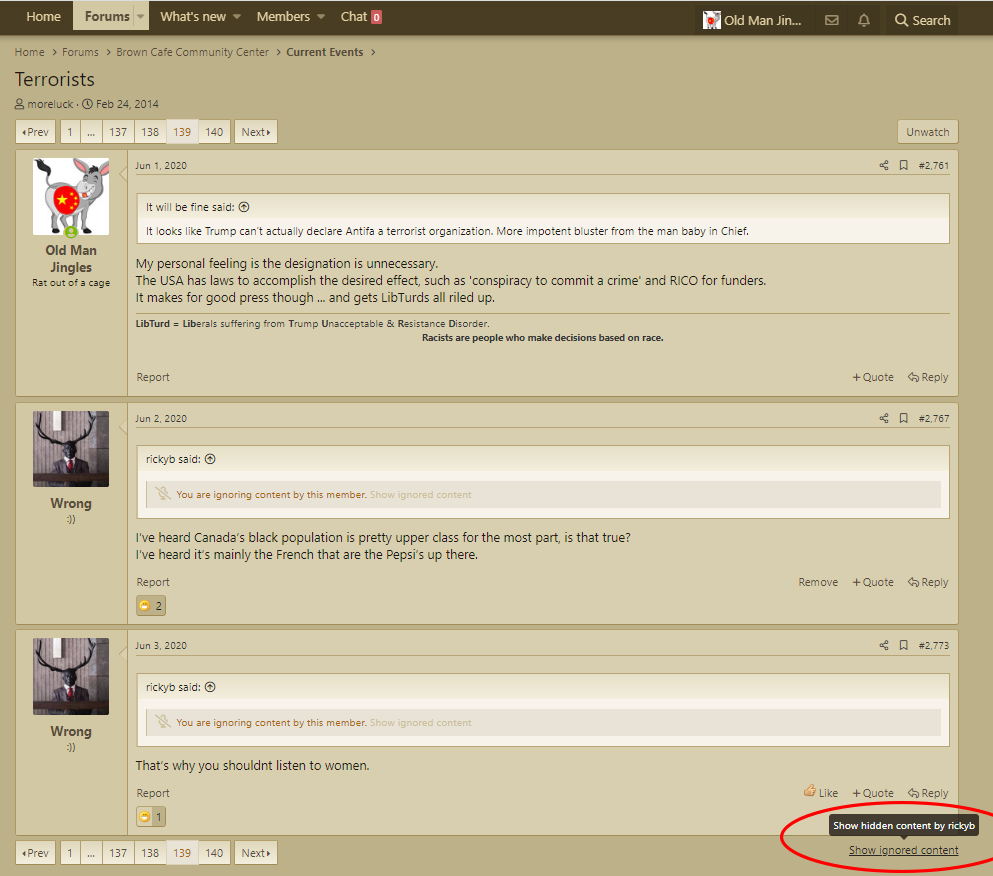Jump to rickyb quote in post #2,773
Screen dimensions: 993x876
click(x=210, y=687)
